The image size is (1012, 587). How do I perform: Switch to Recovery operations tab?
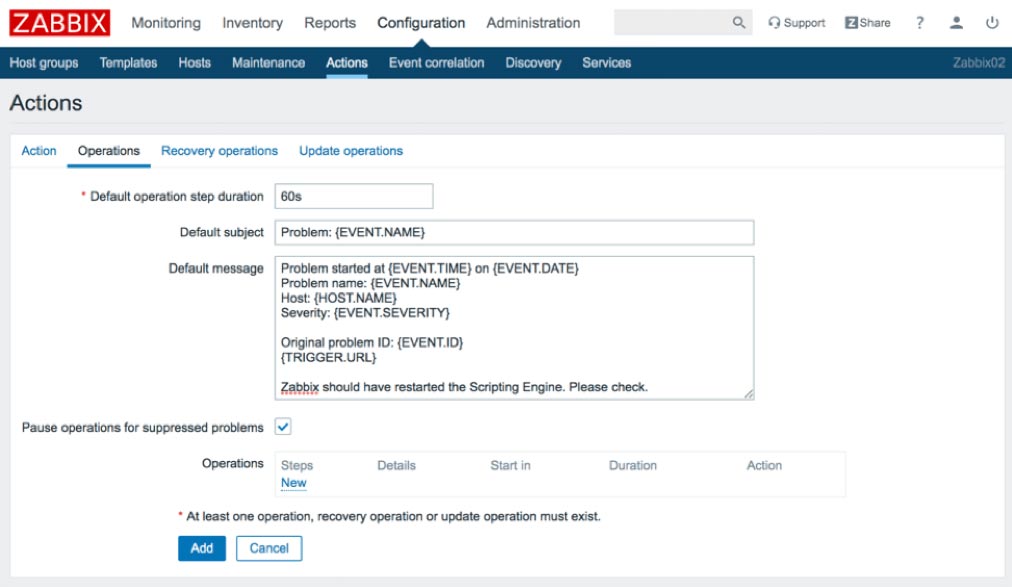pos(219,150)
